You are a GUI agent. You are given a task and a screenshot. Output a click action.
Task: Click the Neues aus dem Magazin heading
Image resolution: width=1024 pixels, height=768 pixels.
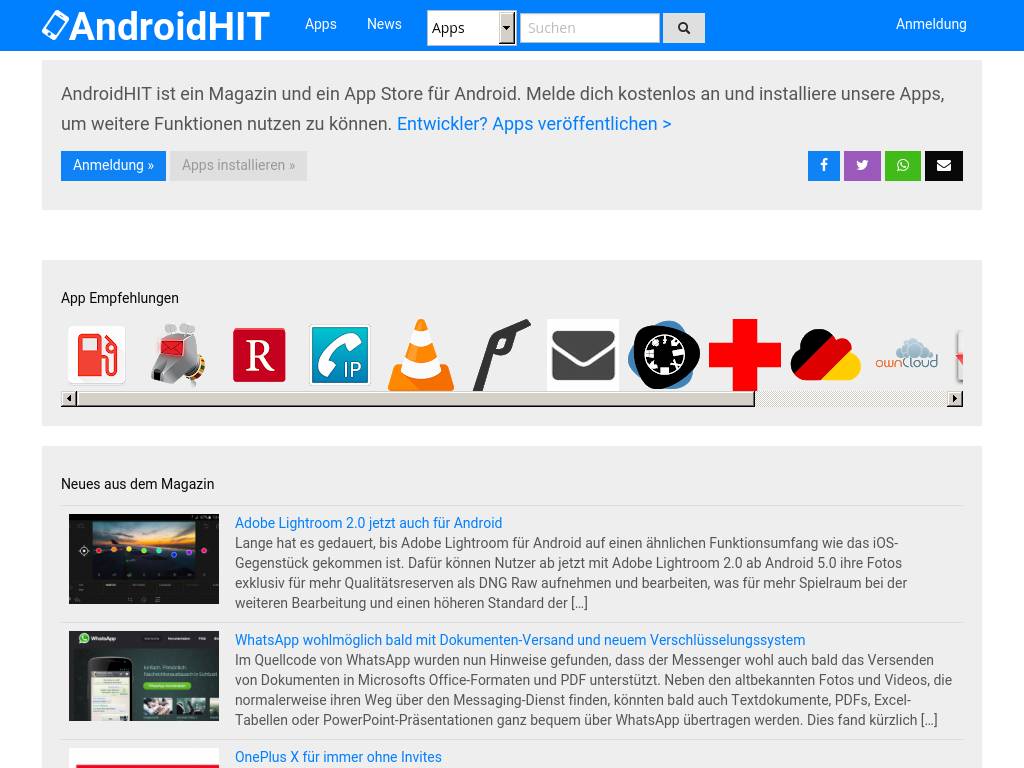tap(137, 484)
